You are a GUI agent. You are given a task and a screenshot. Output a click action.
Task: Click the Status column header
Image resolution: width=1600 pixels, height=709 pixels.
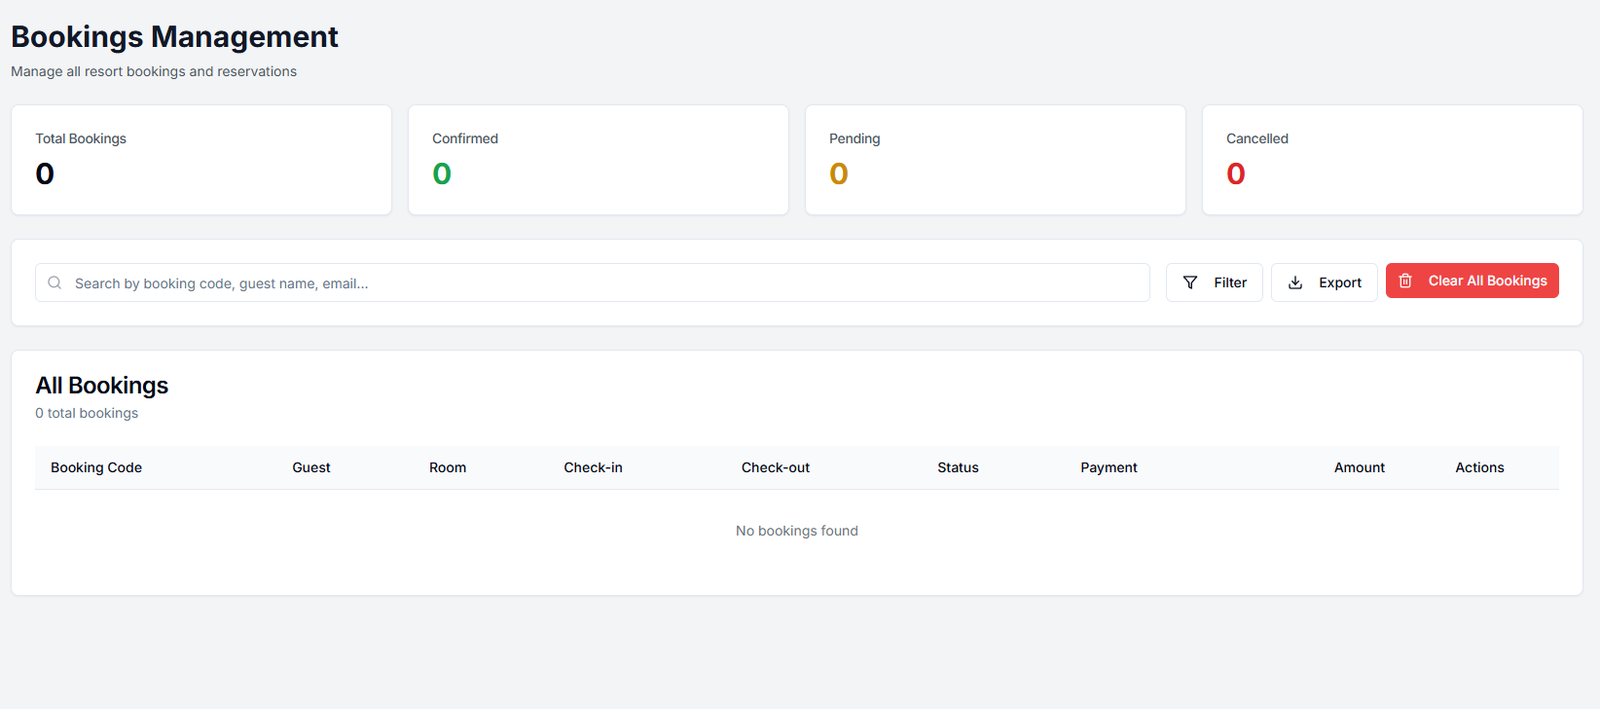958,468
